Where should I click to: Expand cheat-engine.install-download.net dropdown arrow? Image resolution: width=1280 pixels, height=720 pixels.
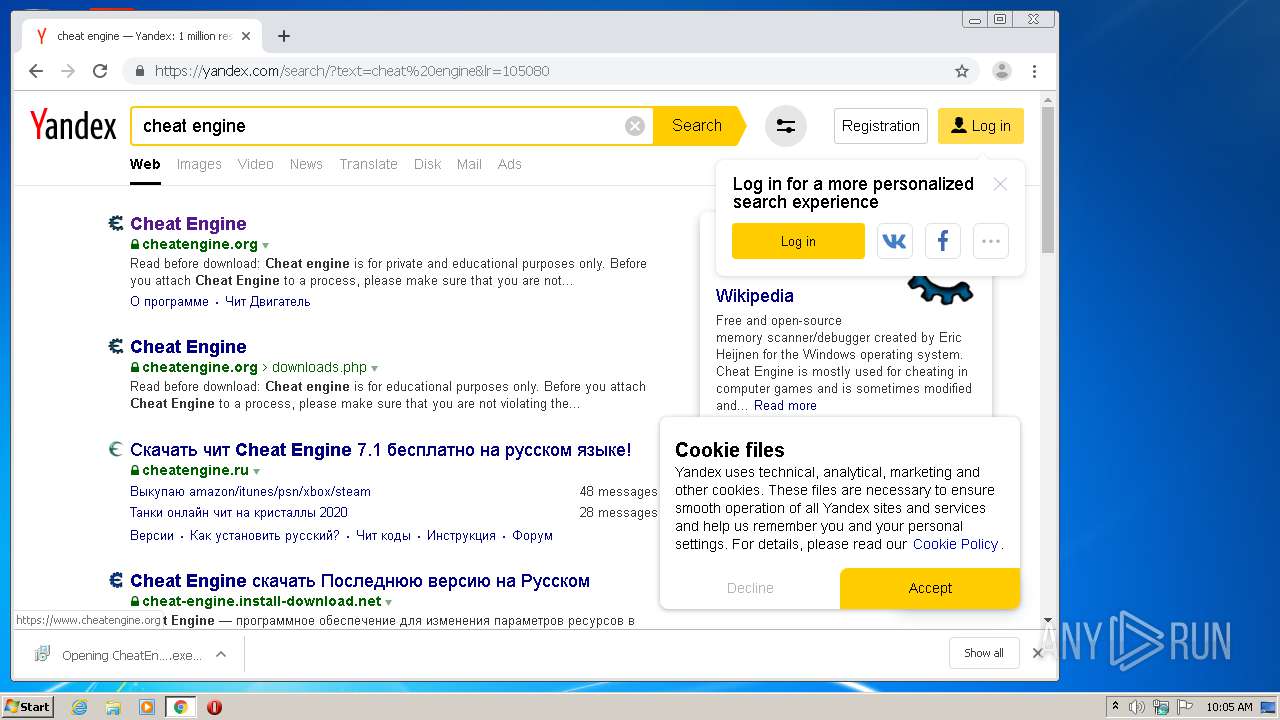point(388,602)
